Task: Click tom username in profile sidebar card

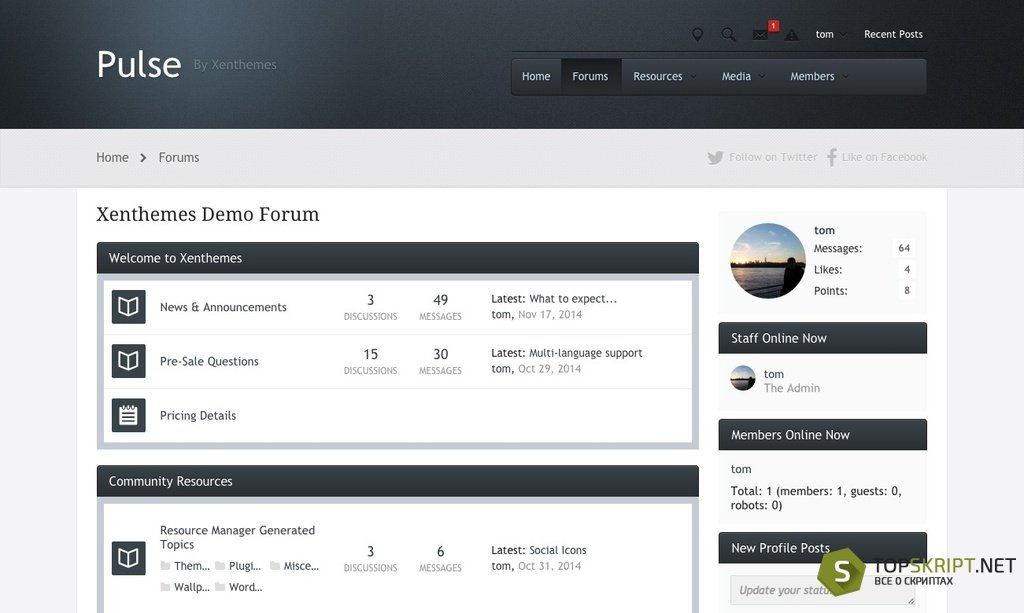Action: (x=824, y=230)
